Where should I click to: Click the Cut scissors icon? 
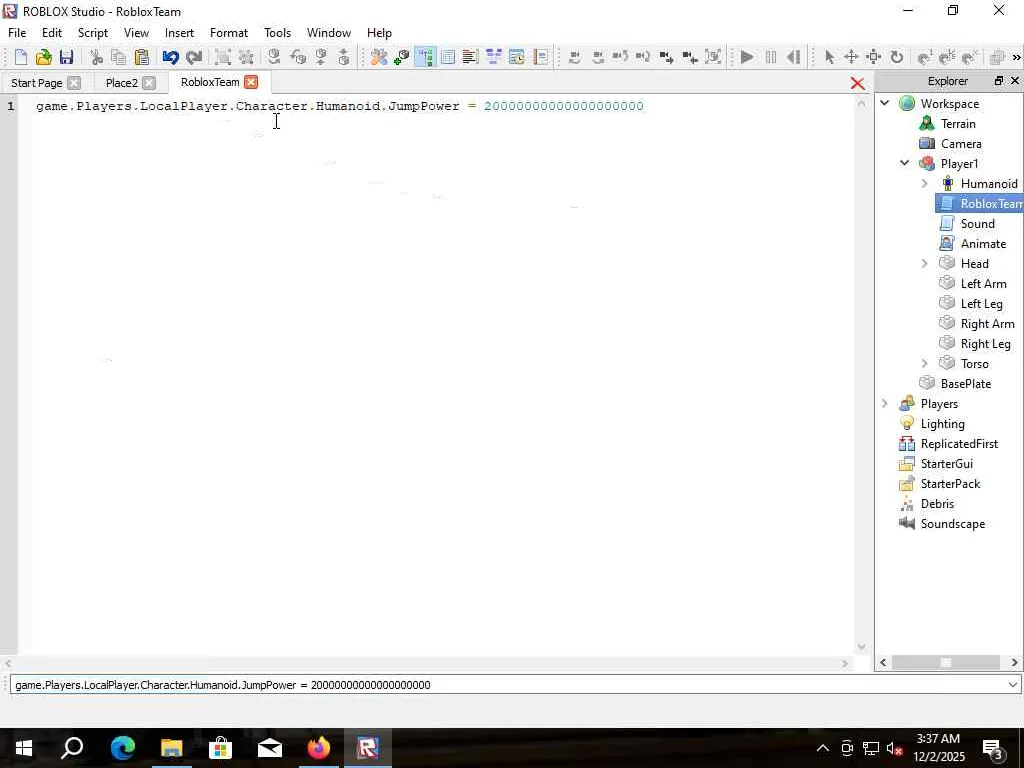[97, 57]
